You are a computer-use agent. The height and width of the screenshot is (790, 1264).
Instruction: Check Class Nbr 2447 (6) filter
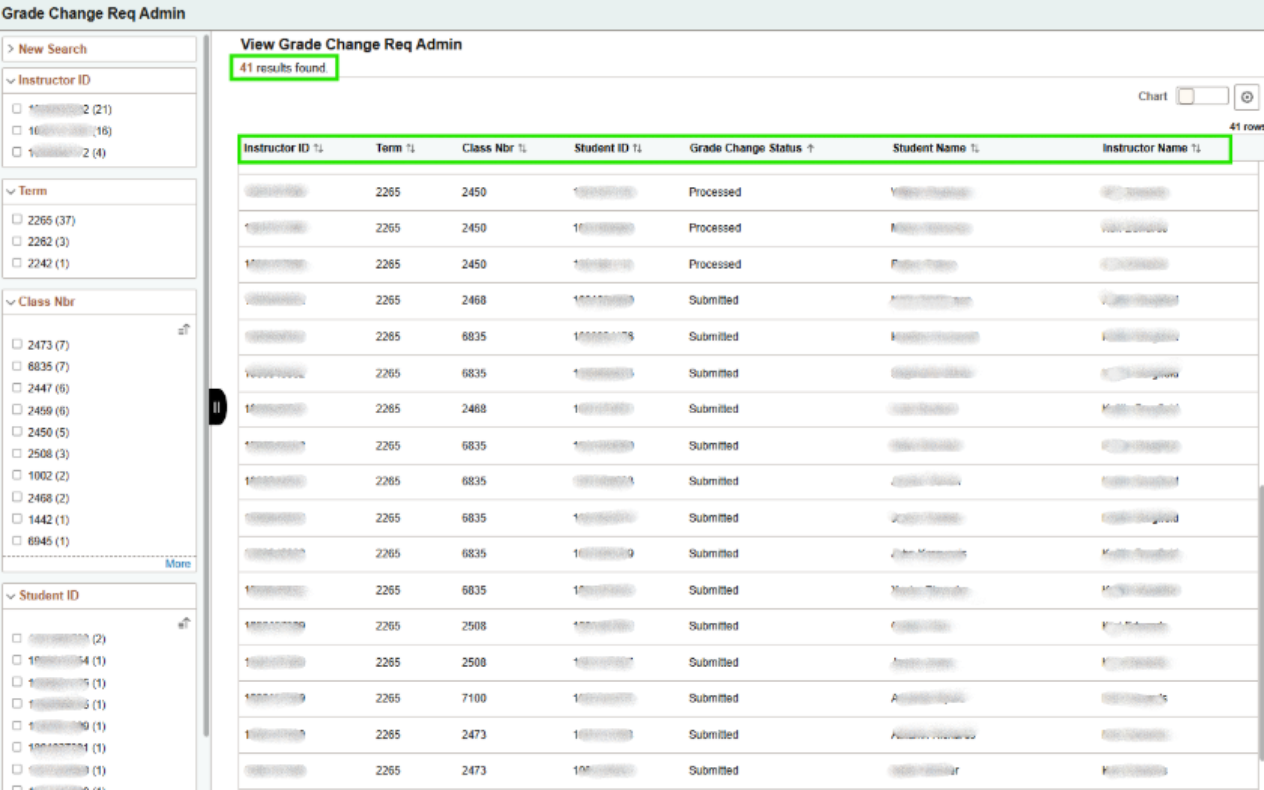pyautogui.click(x=16, y=388)
